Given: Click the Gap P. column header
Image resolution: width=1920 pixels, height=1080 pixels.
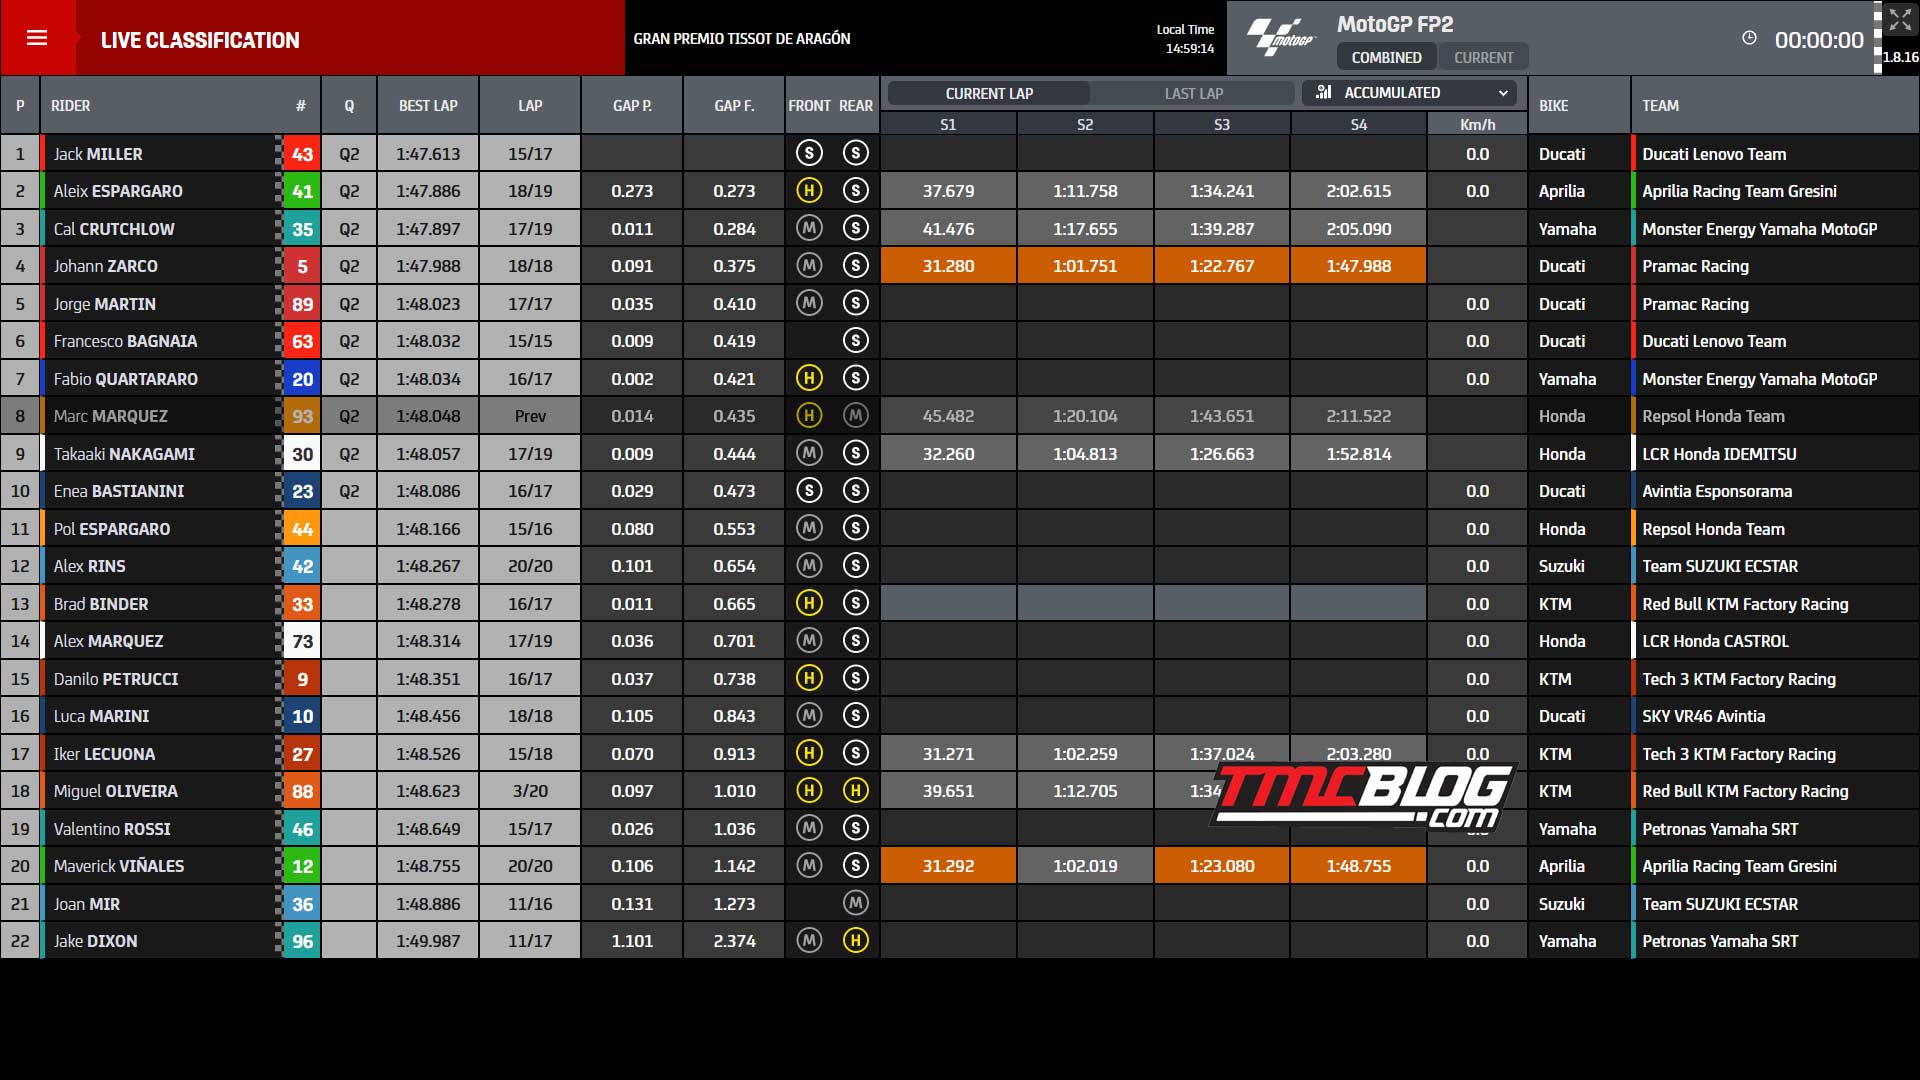Looking at the screenshot, I should coord(632,105).
